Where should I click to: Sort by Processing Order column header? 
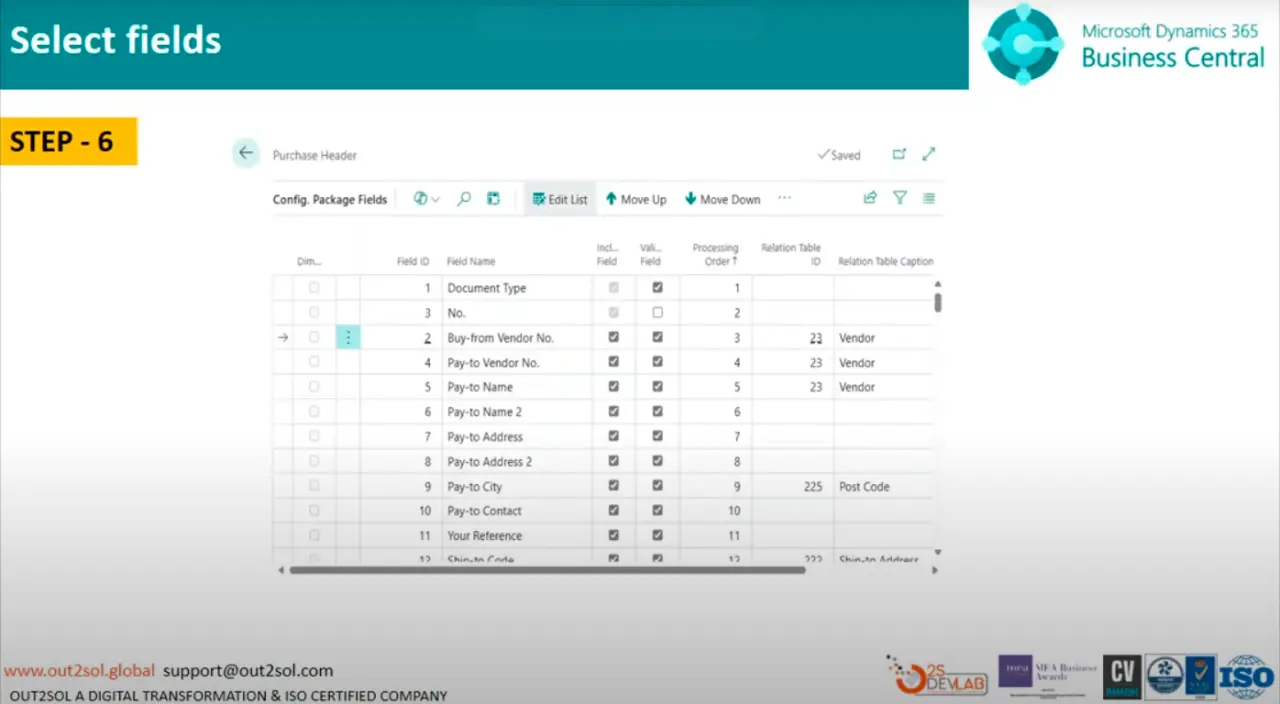coord(715,254)
